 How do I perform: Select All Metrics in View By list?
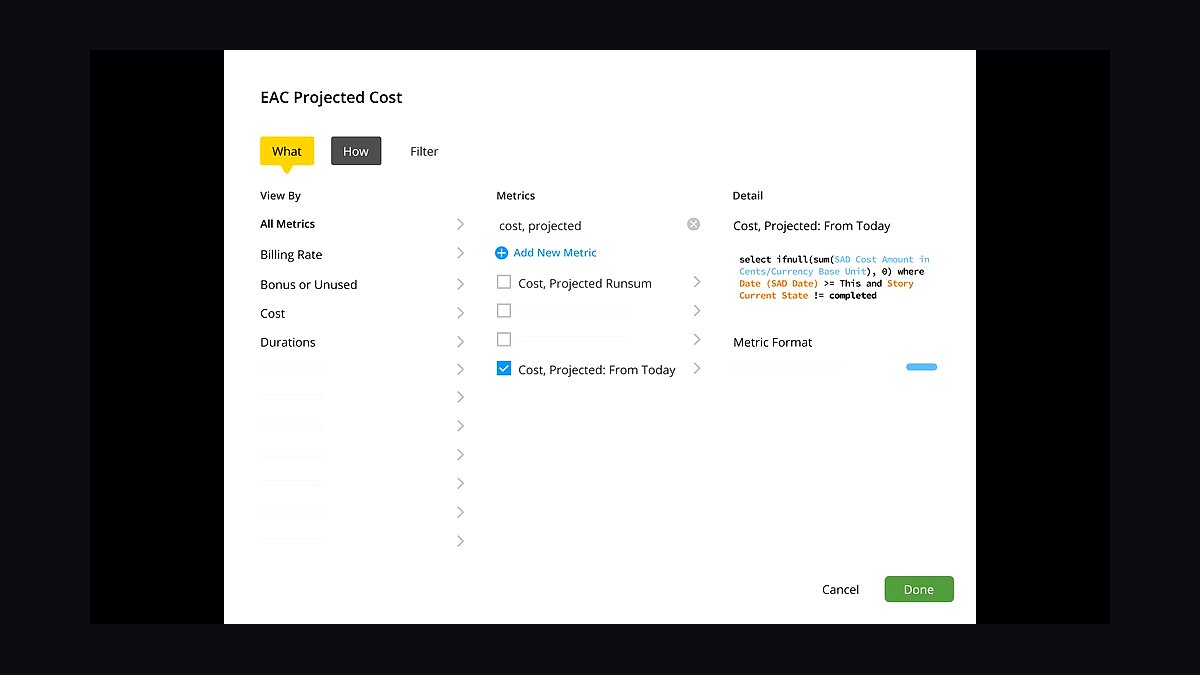tap(288, 224)
